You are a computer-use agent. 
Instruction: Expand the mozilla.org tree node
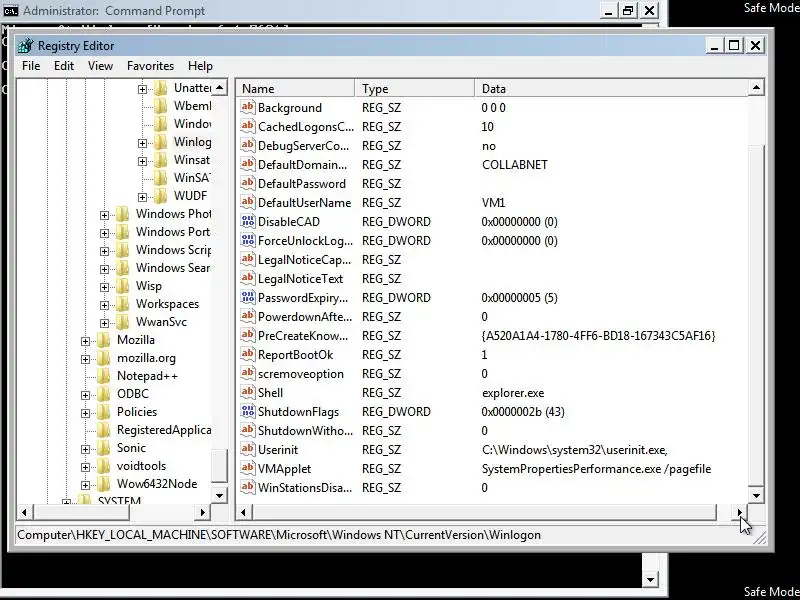point(85,359)
